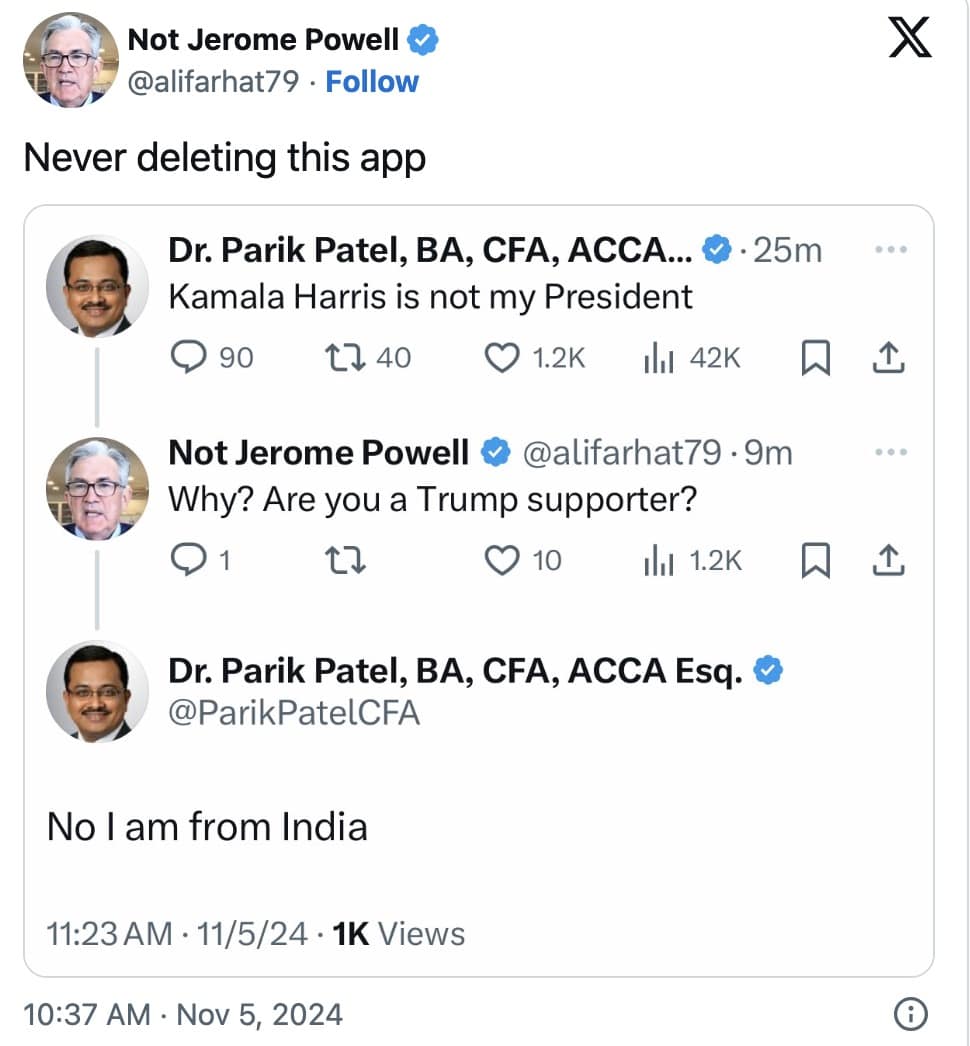Open the 10:37 AM Nov 5, 2024 timestamp

click(x=182, y=1015)
